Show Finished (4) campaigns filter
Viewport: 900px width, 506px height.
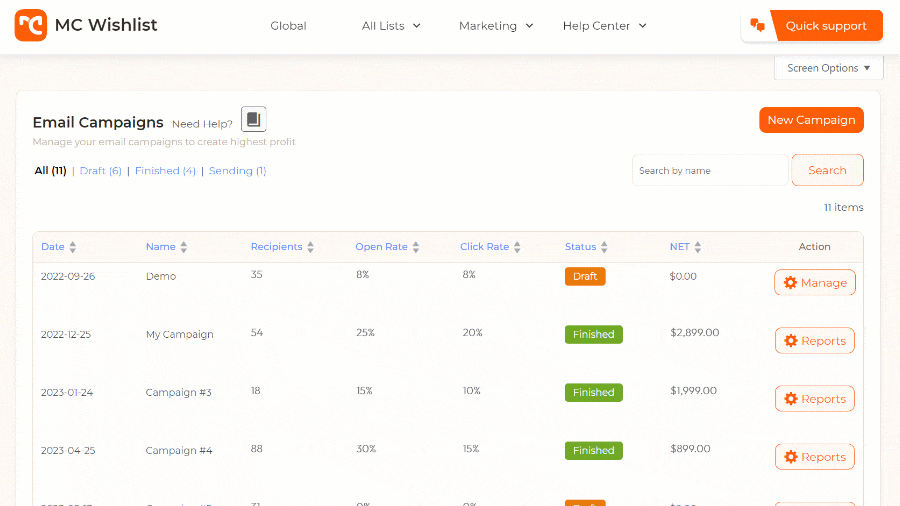[165, 171]
